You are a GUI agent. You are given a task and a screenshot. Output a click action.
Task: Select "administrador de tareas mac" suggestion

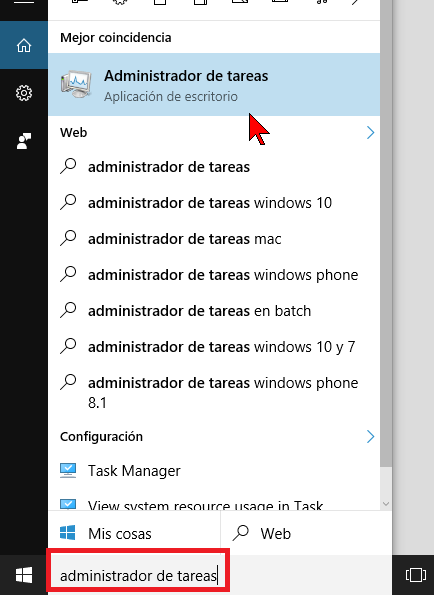(214, 239)
